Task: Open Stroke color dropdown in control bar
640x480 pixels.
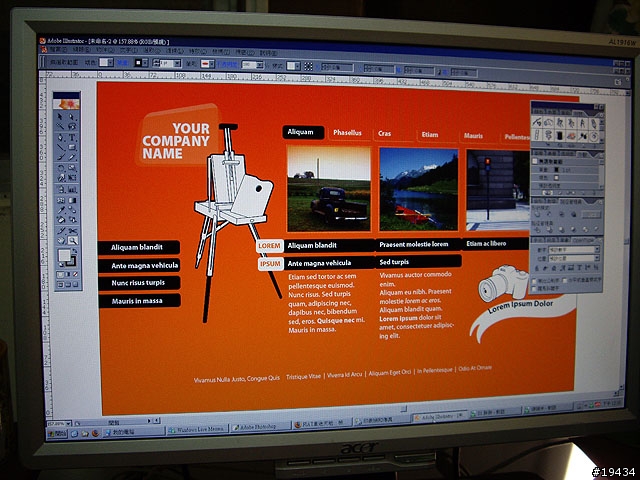Action: point(144,62)
